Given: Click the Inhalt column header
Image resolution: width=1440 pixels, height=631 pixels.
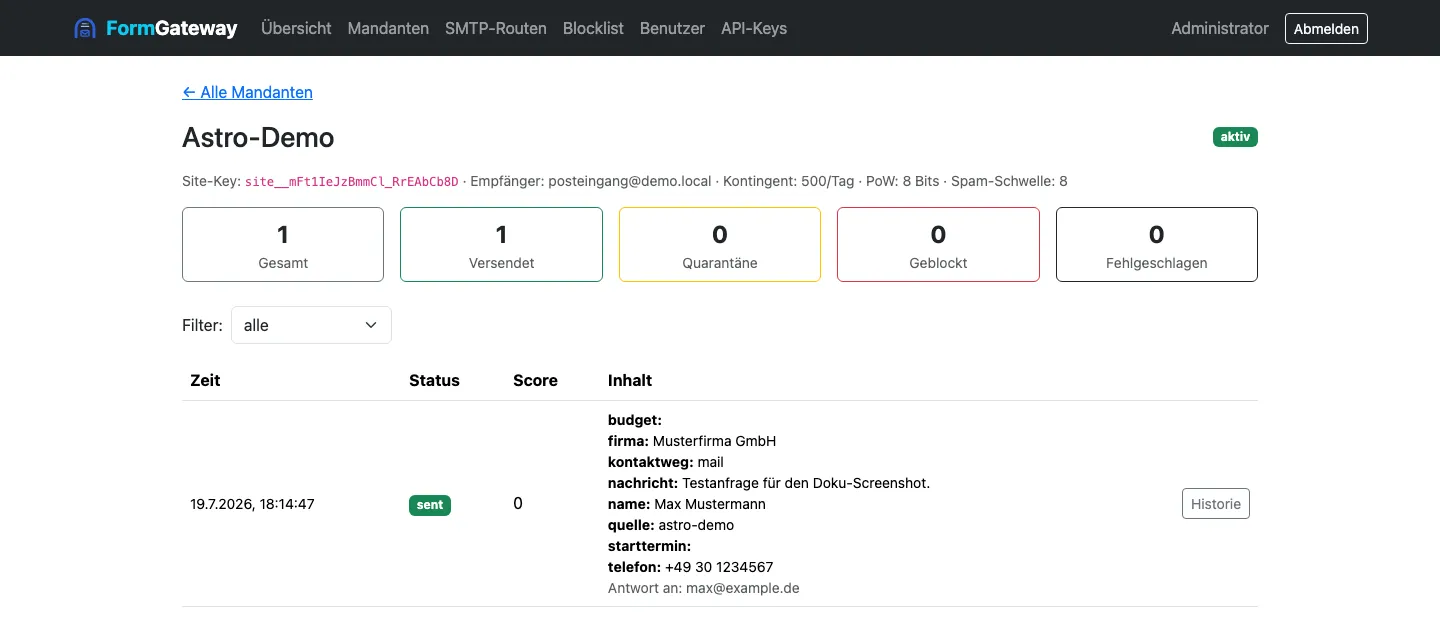Looking at the screenshot, I should click(630, 380).
